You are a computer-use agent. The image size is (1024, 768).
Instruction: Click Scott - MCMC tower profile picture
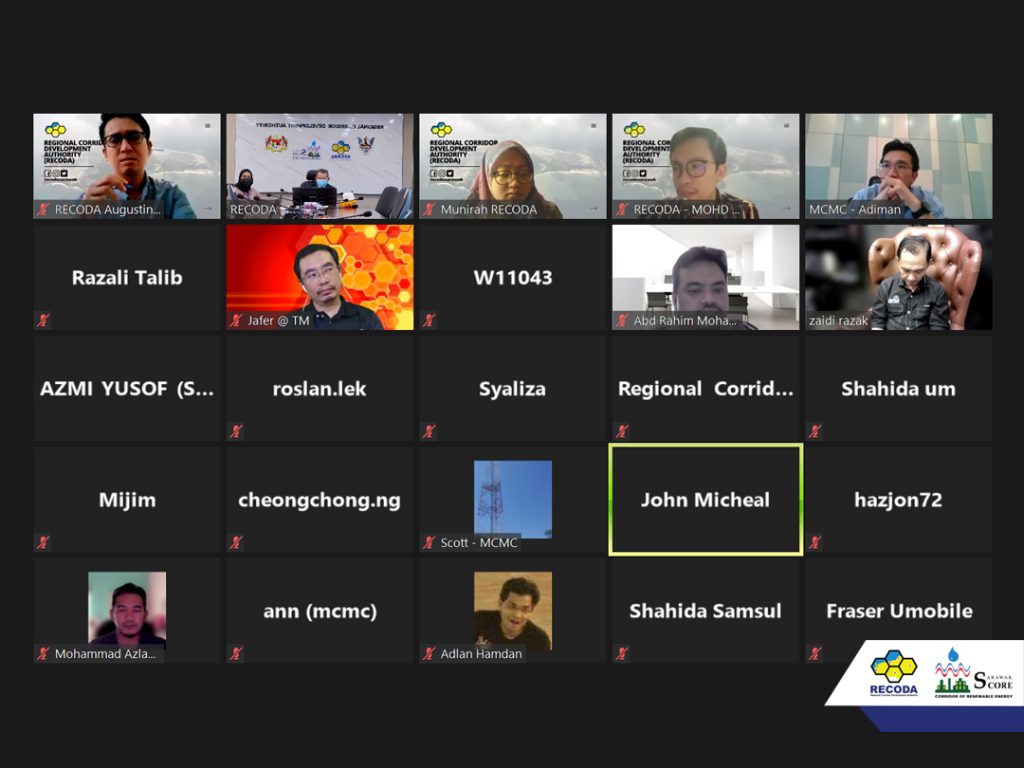(513, 500)
